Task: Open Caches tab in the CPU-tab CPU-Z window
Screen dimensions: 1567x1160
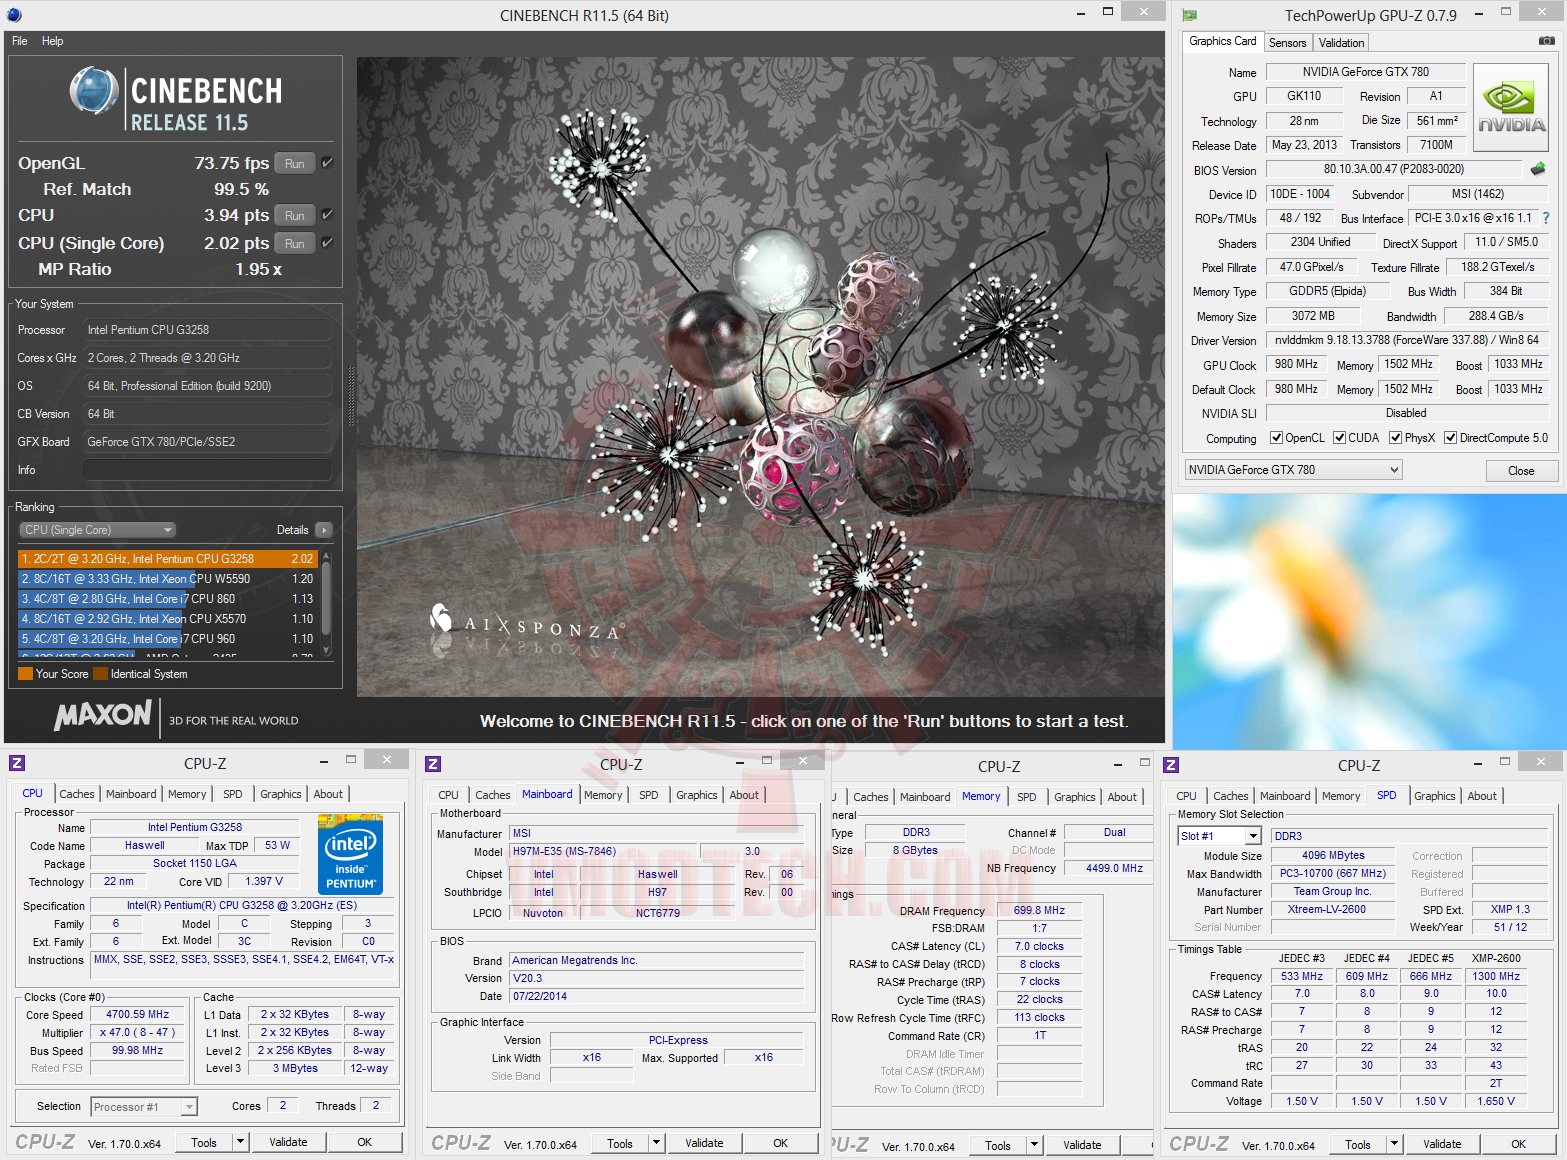Action: tap(77, 794)
